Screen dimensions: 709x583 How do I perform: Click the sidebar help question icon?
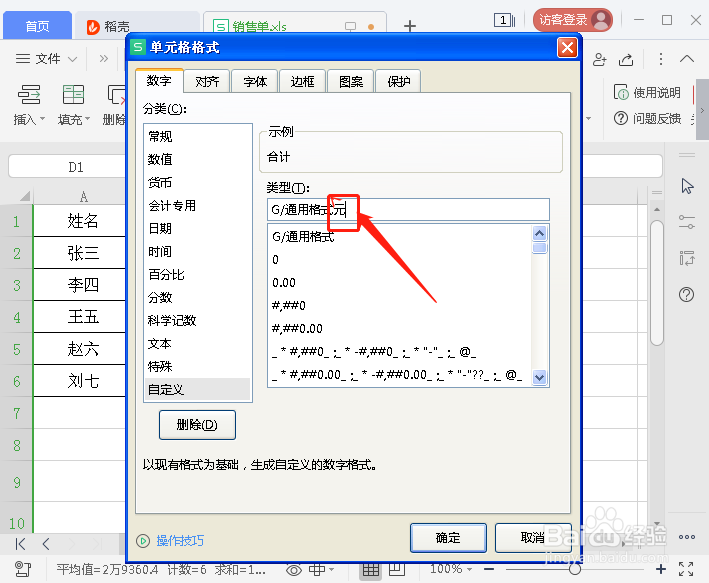coord(686,294)
